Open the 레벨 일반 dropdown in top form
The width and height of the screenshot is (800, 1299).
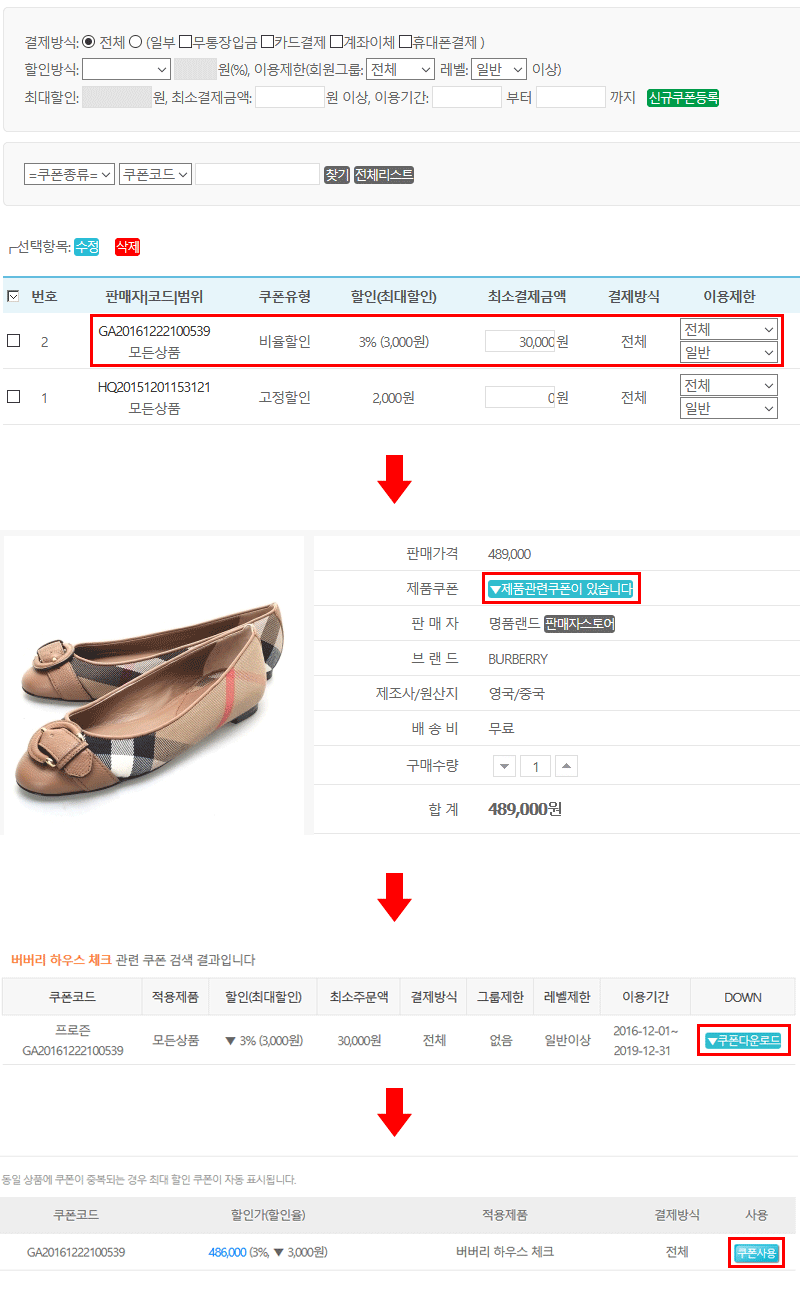click(498, 70)
